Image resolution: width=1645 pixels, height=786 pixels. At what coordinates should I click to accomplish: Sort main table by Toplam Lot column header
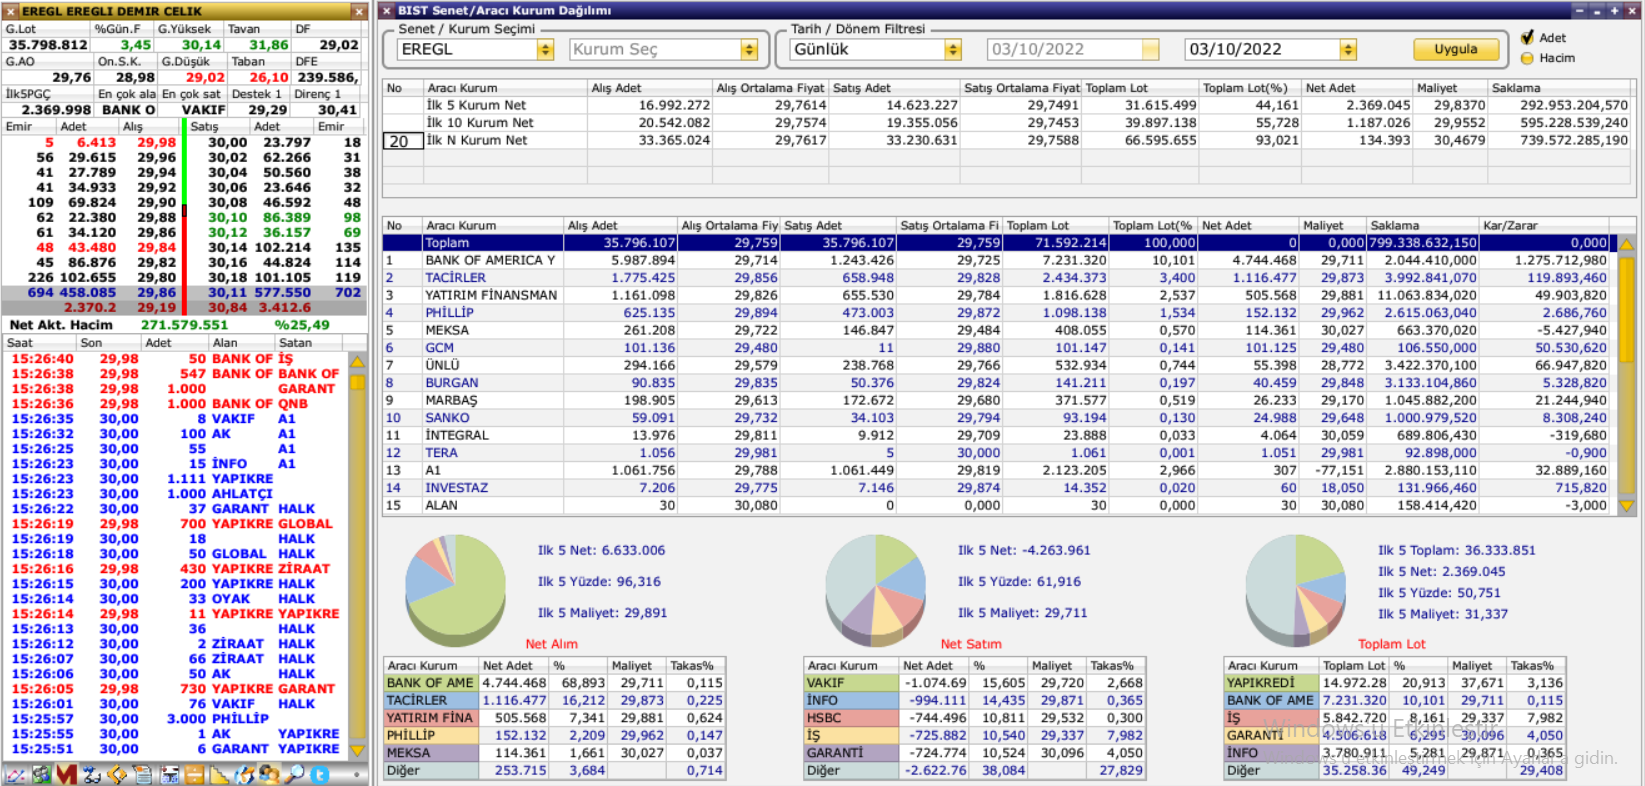point(1056,225)
